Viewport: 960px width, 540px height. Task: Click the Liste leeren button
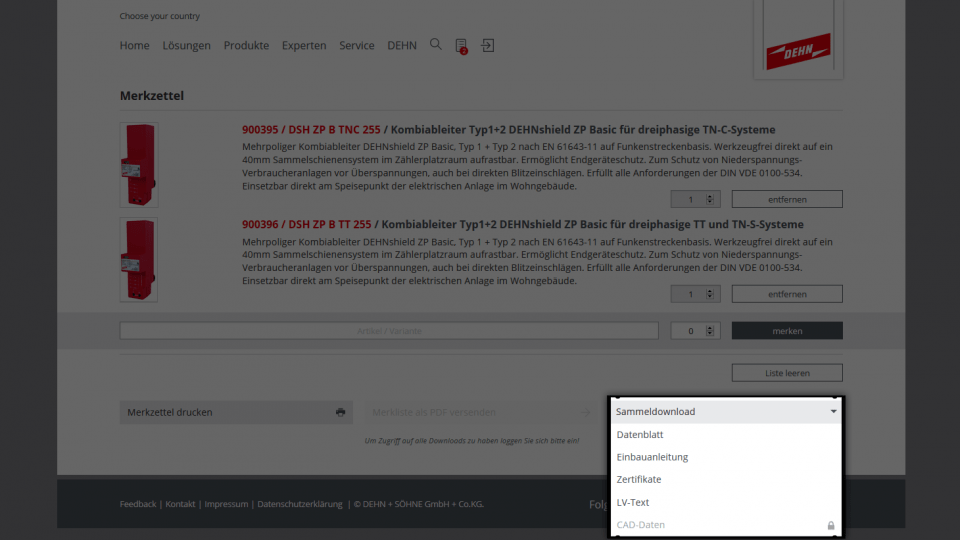787,373
